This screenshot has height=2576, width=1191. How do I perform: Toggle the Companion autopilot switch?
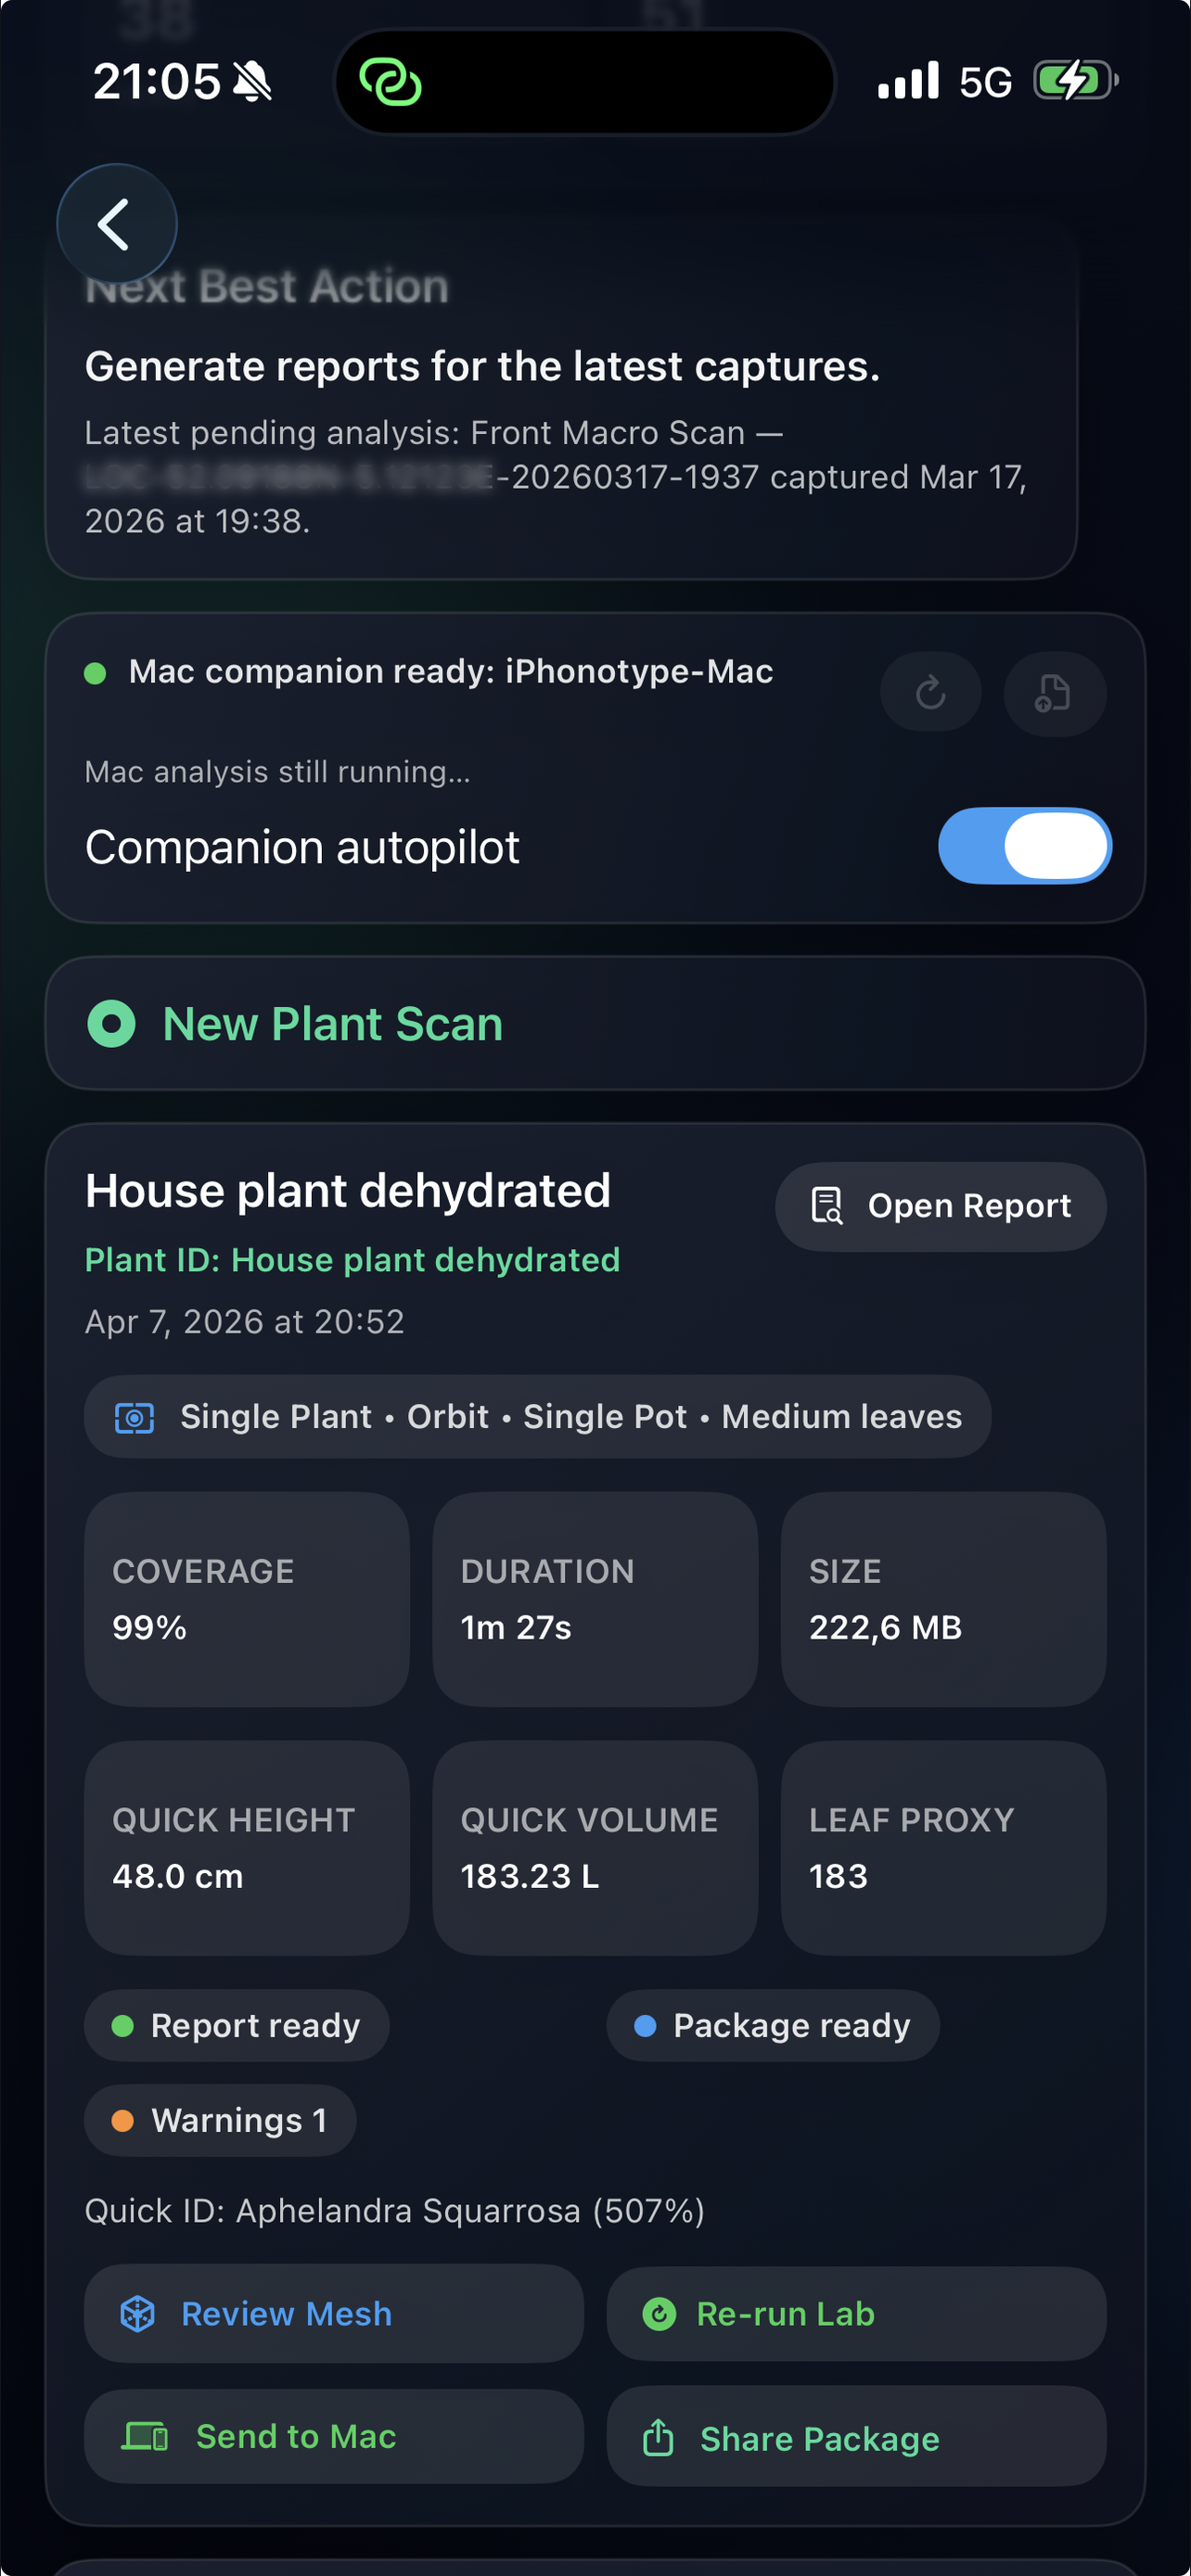click(1024, 846)
